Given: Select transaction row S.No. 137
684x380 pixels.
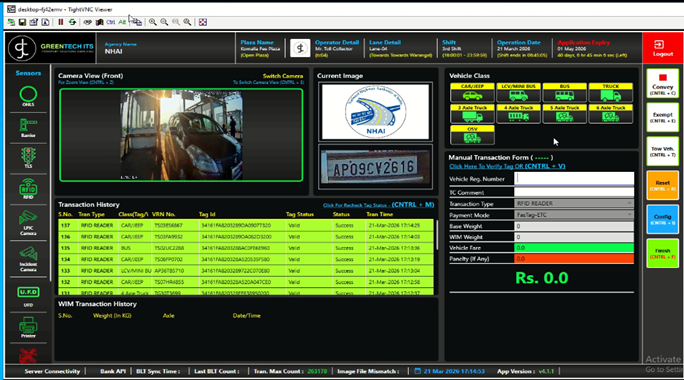Looking at the screenshot, I should click(x=246, y=225).
